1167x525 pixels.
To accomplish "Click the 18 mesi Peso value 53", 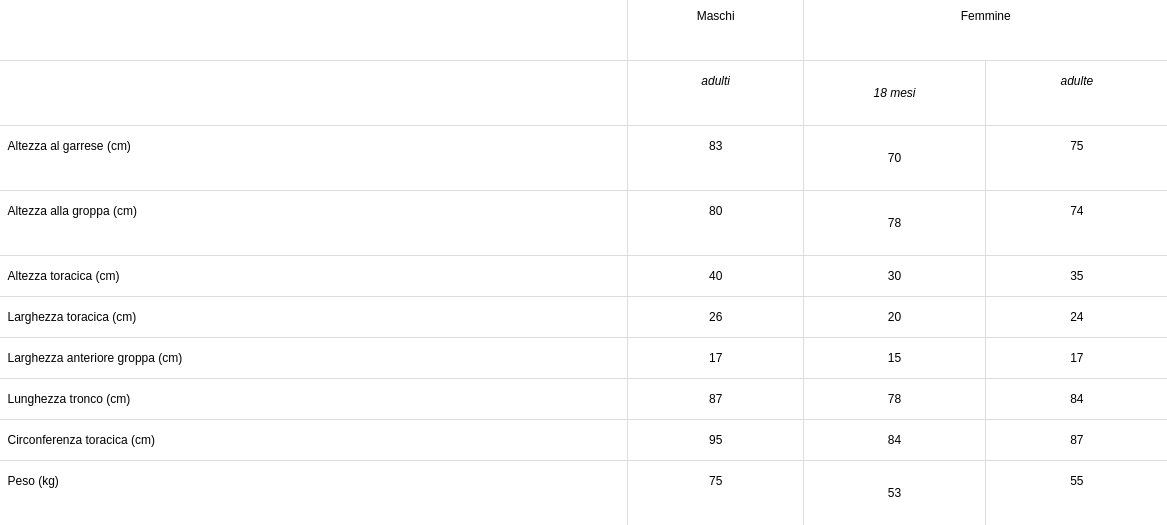I will point(894,493).
